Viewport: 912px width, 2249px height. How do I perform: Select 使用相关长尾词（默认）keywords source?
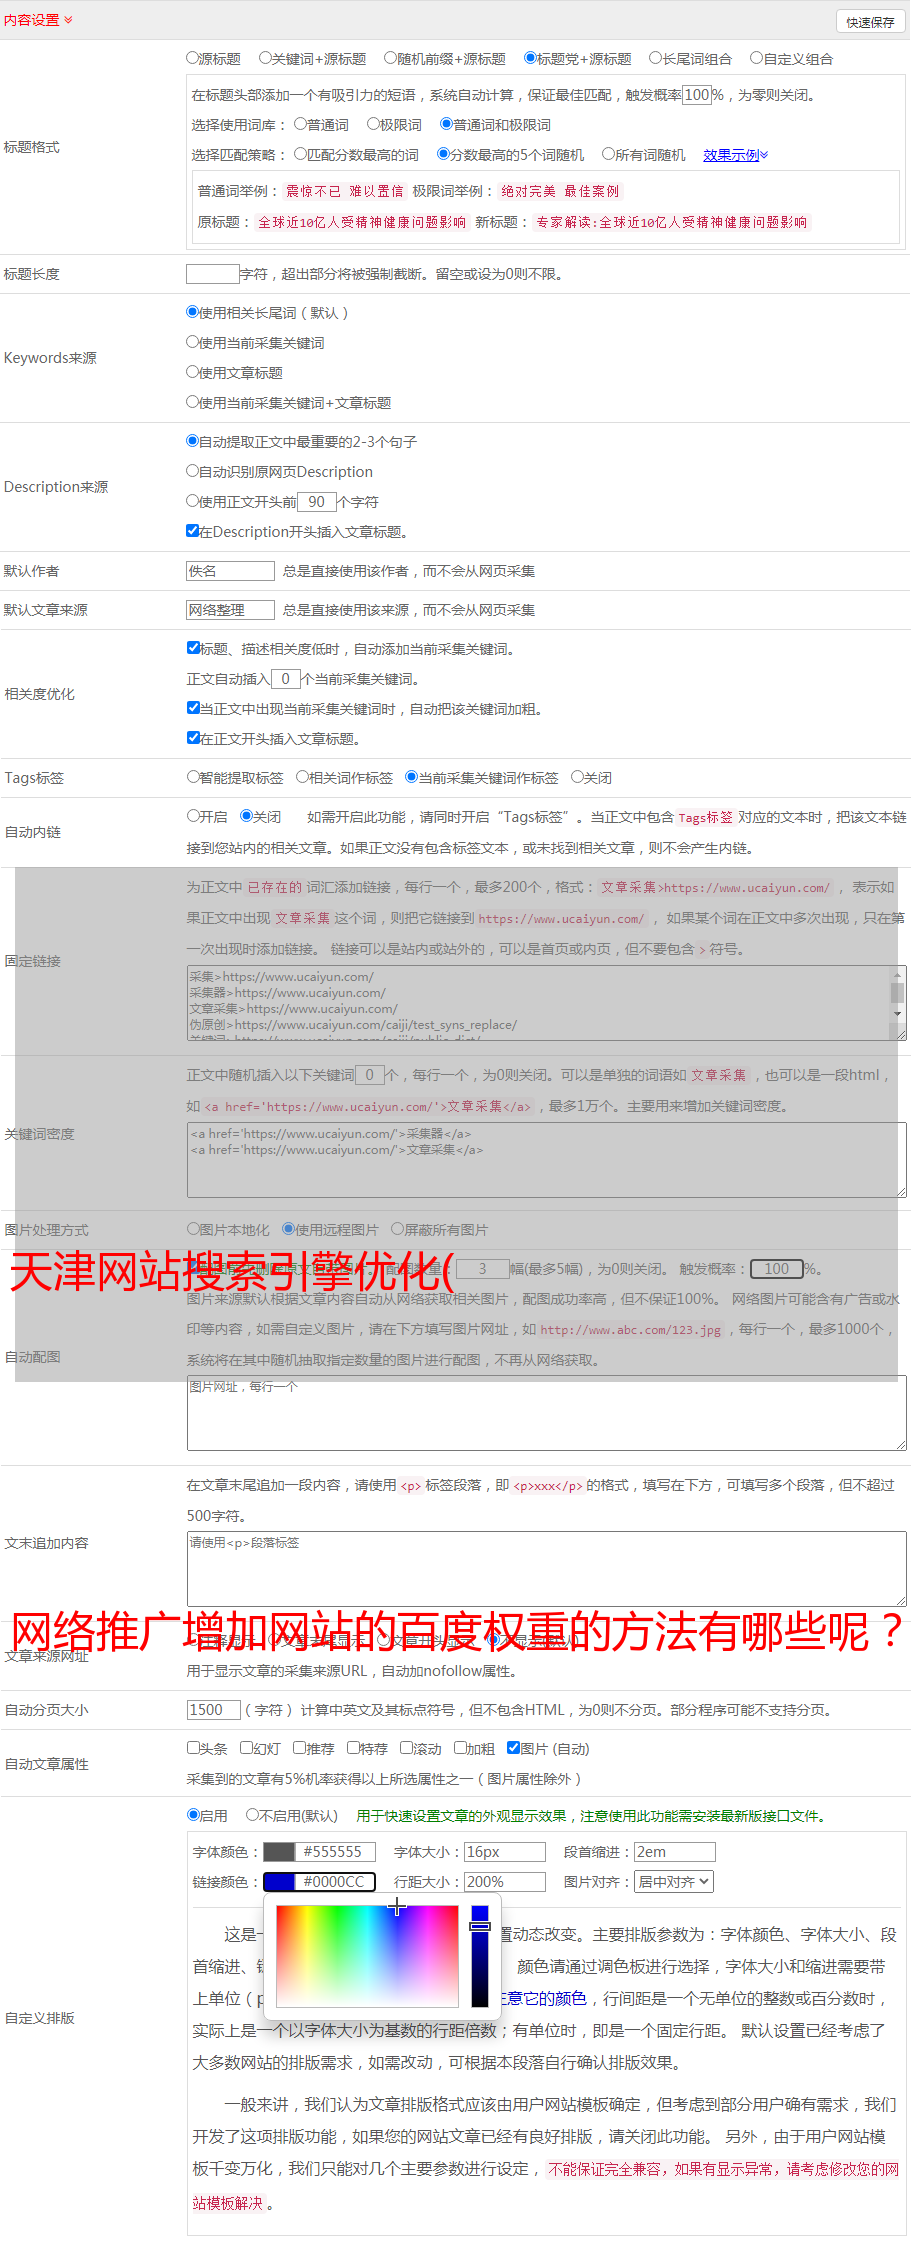point(193,312)
